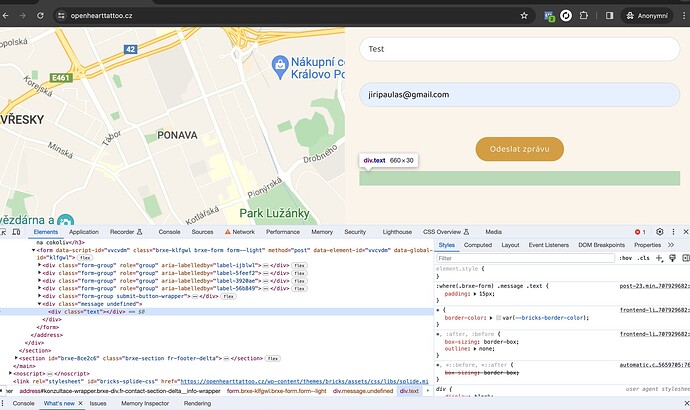Open the extension with green badge 2
Image resolution: width=690 pixels, height=410 pixels.
pyautogui.click(x=549, y=16)
